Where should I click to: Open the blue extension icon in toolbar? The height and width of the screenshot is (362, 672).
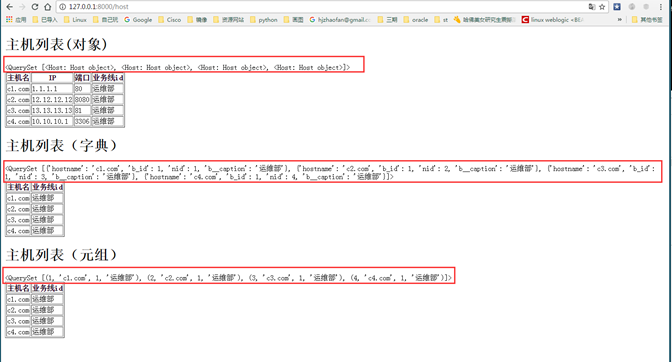pyautogui.click(x=617, y=7)
